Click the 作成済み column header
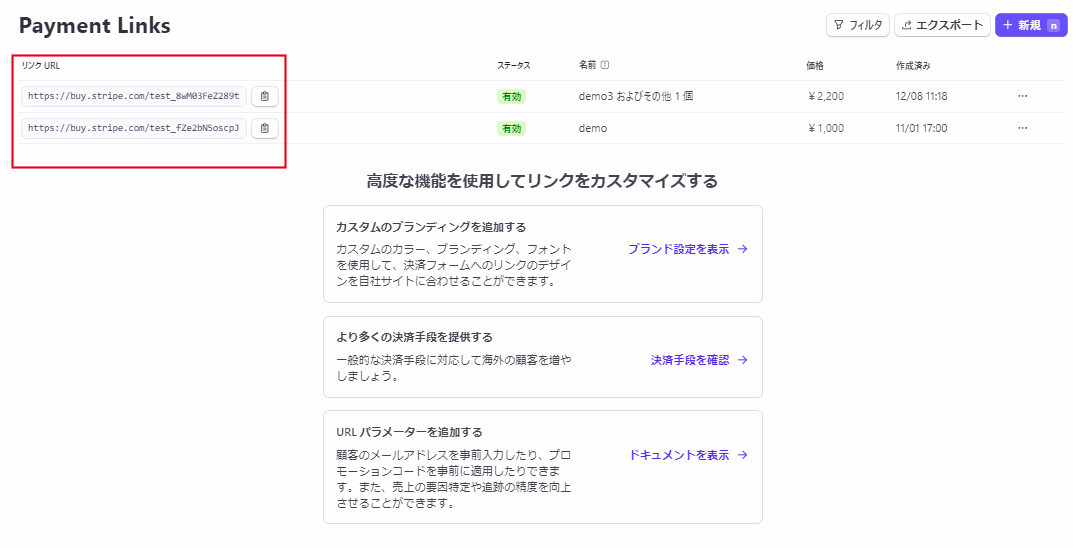The width and height of the screenshot is (1073, 548). tap(913, 66)
